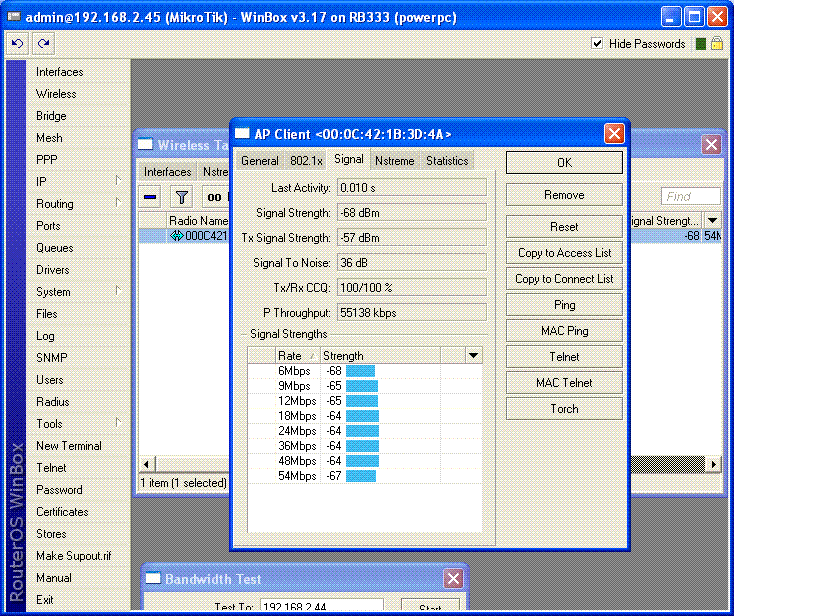Image resolution: width=840 pixels, height=616 pixels.
Task: Click the Find field in Wireless Tables
Action: pos(691,196)
